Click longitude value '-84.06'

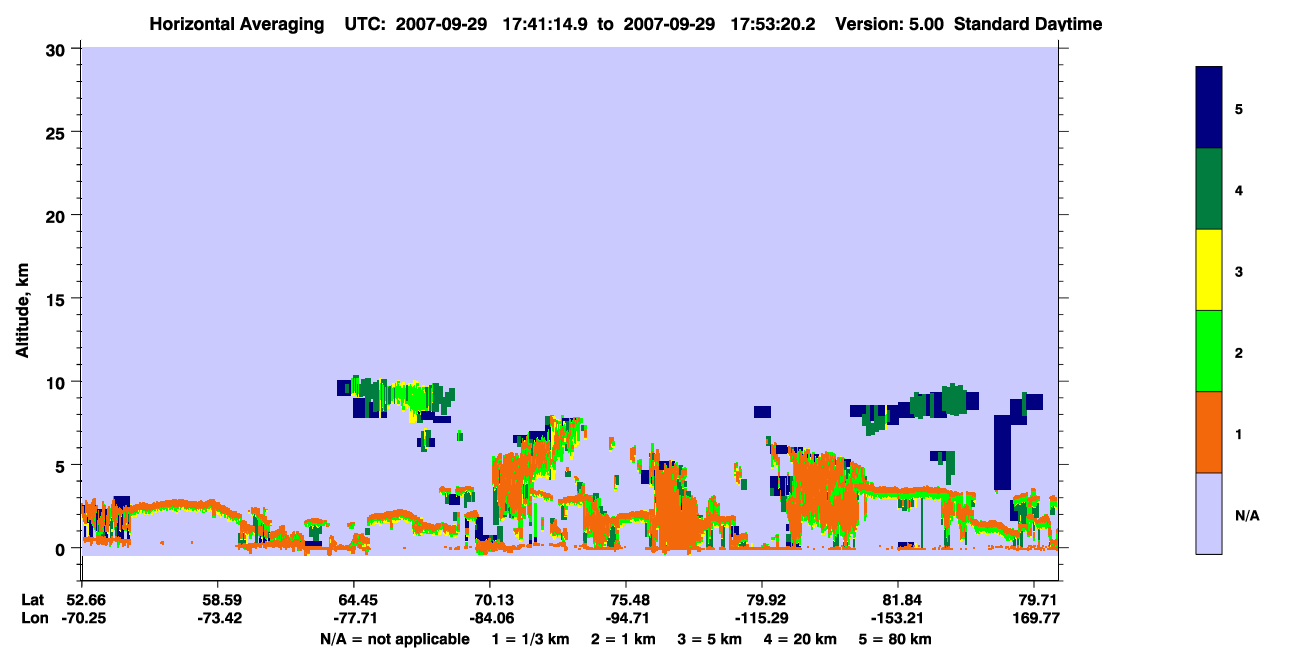pyautogui.click(x=490, y=618)
